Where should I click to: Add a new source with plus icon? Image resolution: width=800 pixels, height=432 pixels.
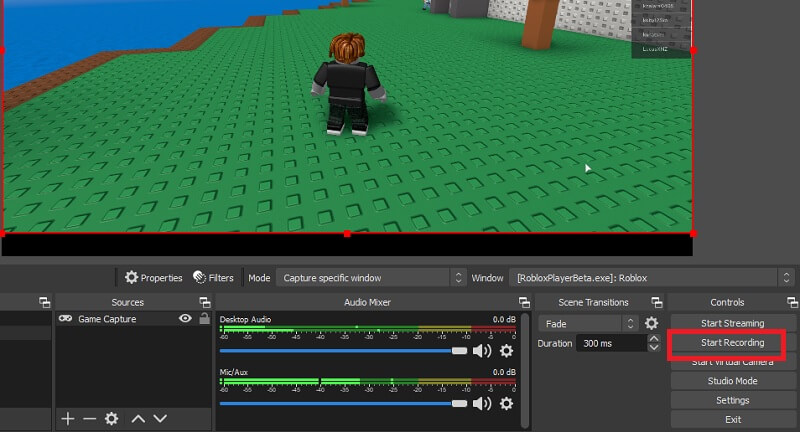[68, 419]
